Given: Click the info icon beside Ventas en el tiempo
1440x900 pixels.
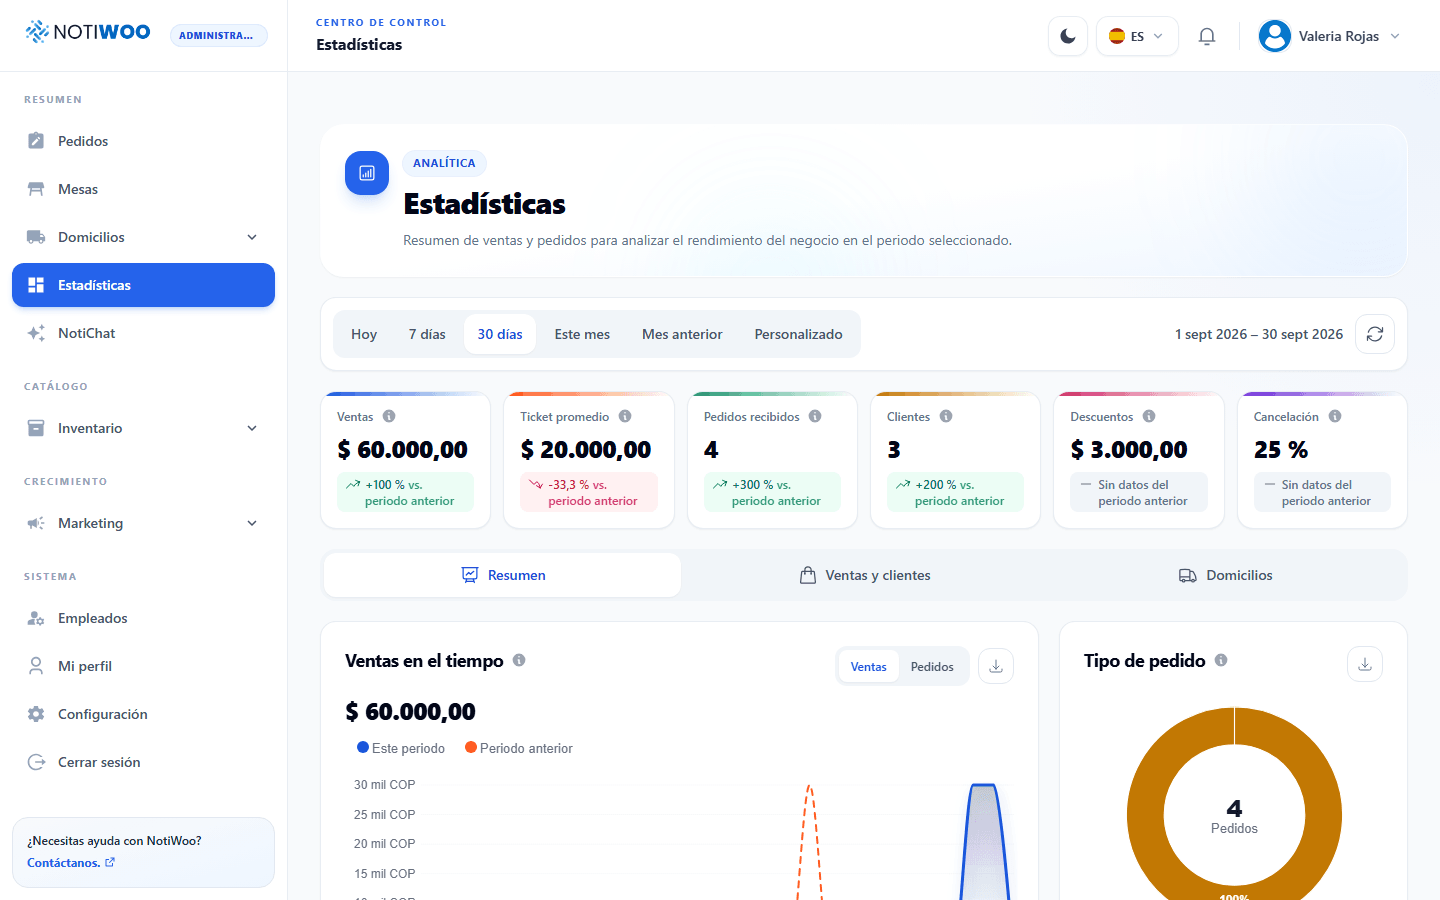Looking at the screenshot, I should (x=519, y=660).
